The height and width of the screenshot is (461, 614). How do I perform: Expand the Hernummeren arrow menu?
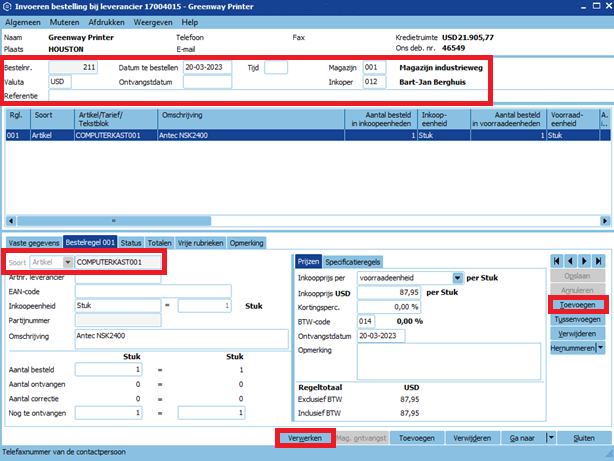coord(600,348)
